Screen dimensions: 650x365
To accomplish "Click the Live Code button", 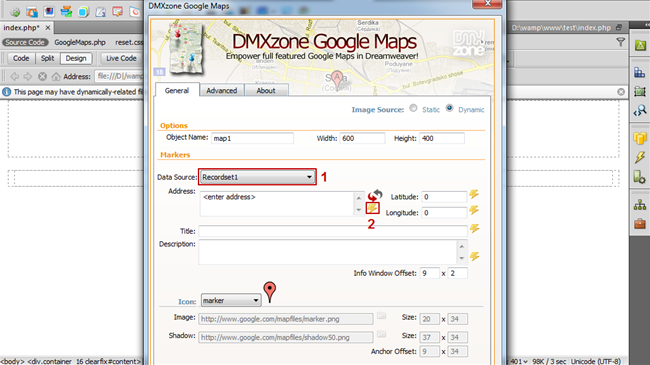I will click(x=121, y=58).
